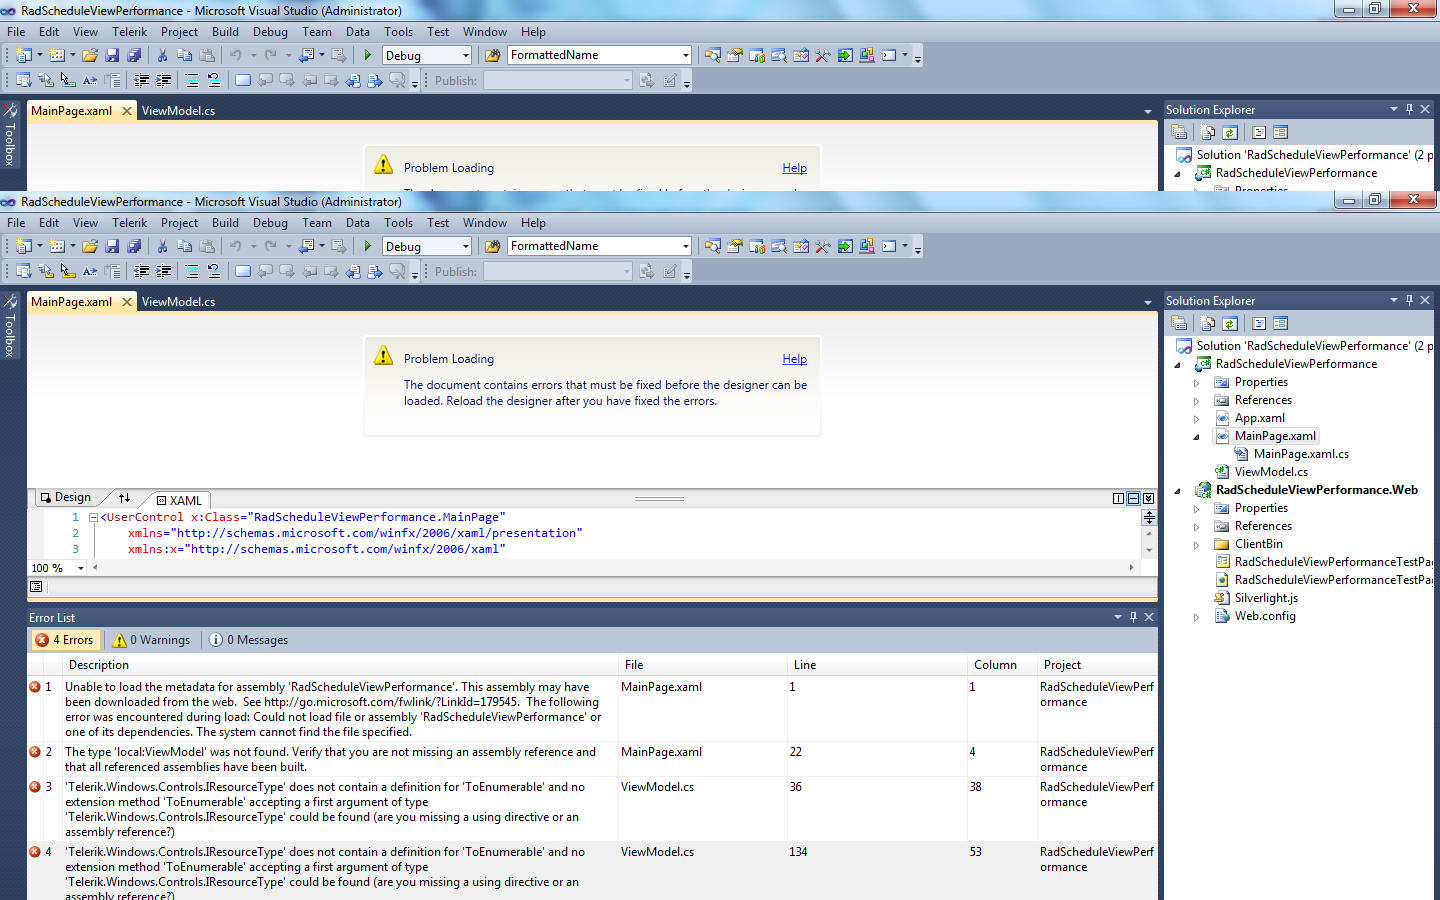This screenshot has width=1440, height=900.
Task: Sort errors by Line column header
Action: pyautogui.click(x=876, y=665)
